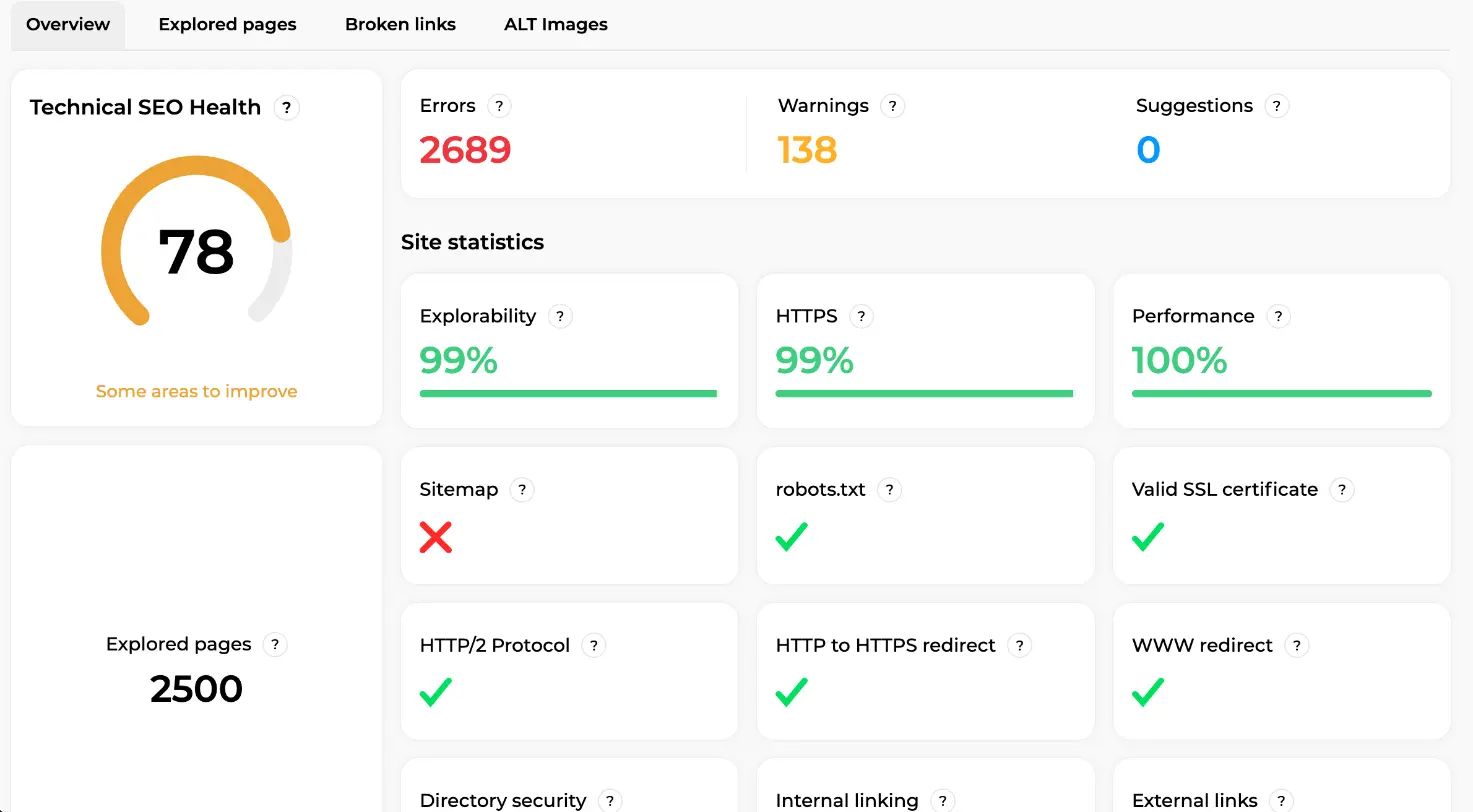
Task: Open HTTPS help tooltip icon
Action: [x=861, y=316]
